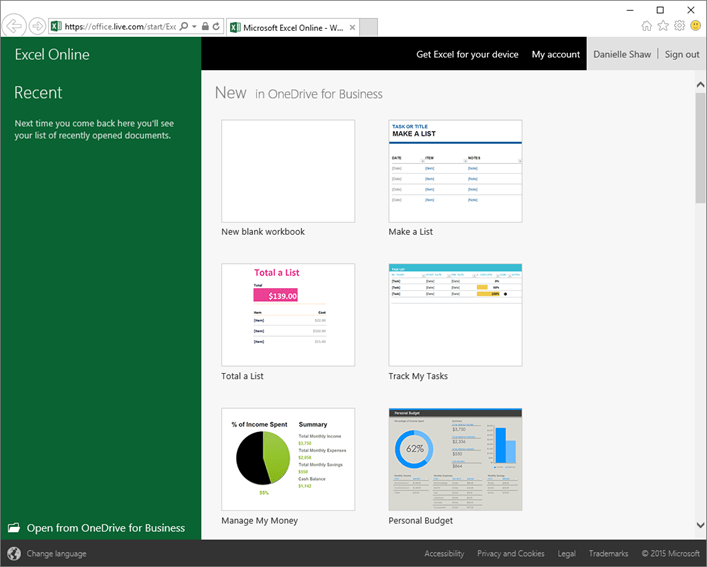
Task: Click the Excel icon in the address bar
Action: pyautogui.click(x=56, y=26)
